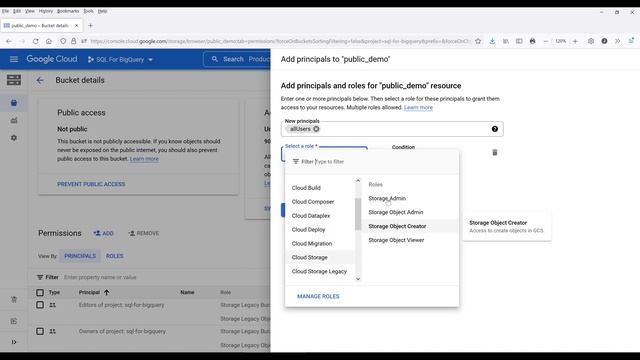Sort by the Principal column arrow
The height and width of the screenshot is (360, 640).
[107, 293]
